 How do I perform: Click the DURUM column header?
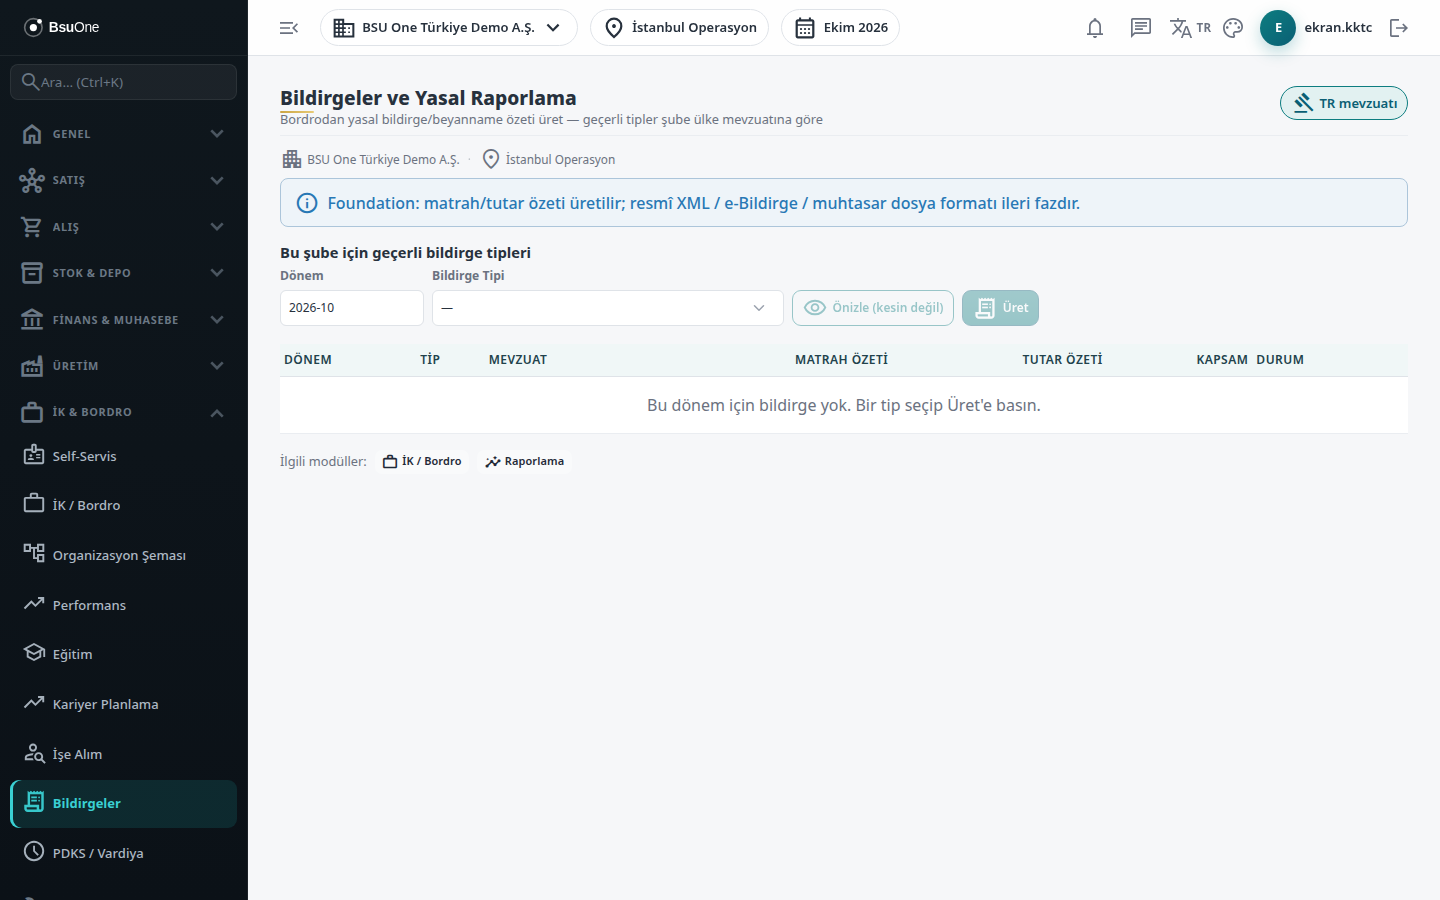click(x=1280, y=360)
